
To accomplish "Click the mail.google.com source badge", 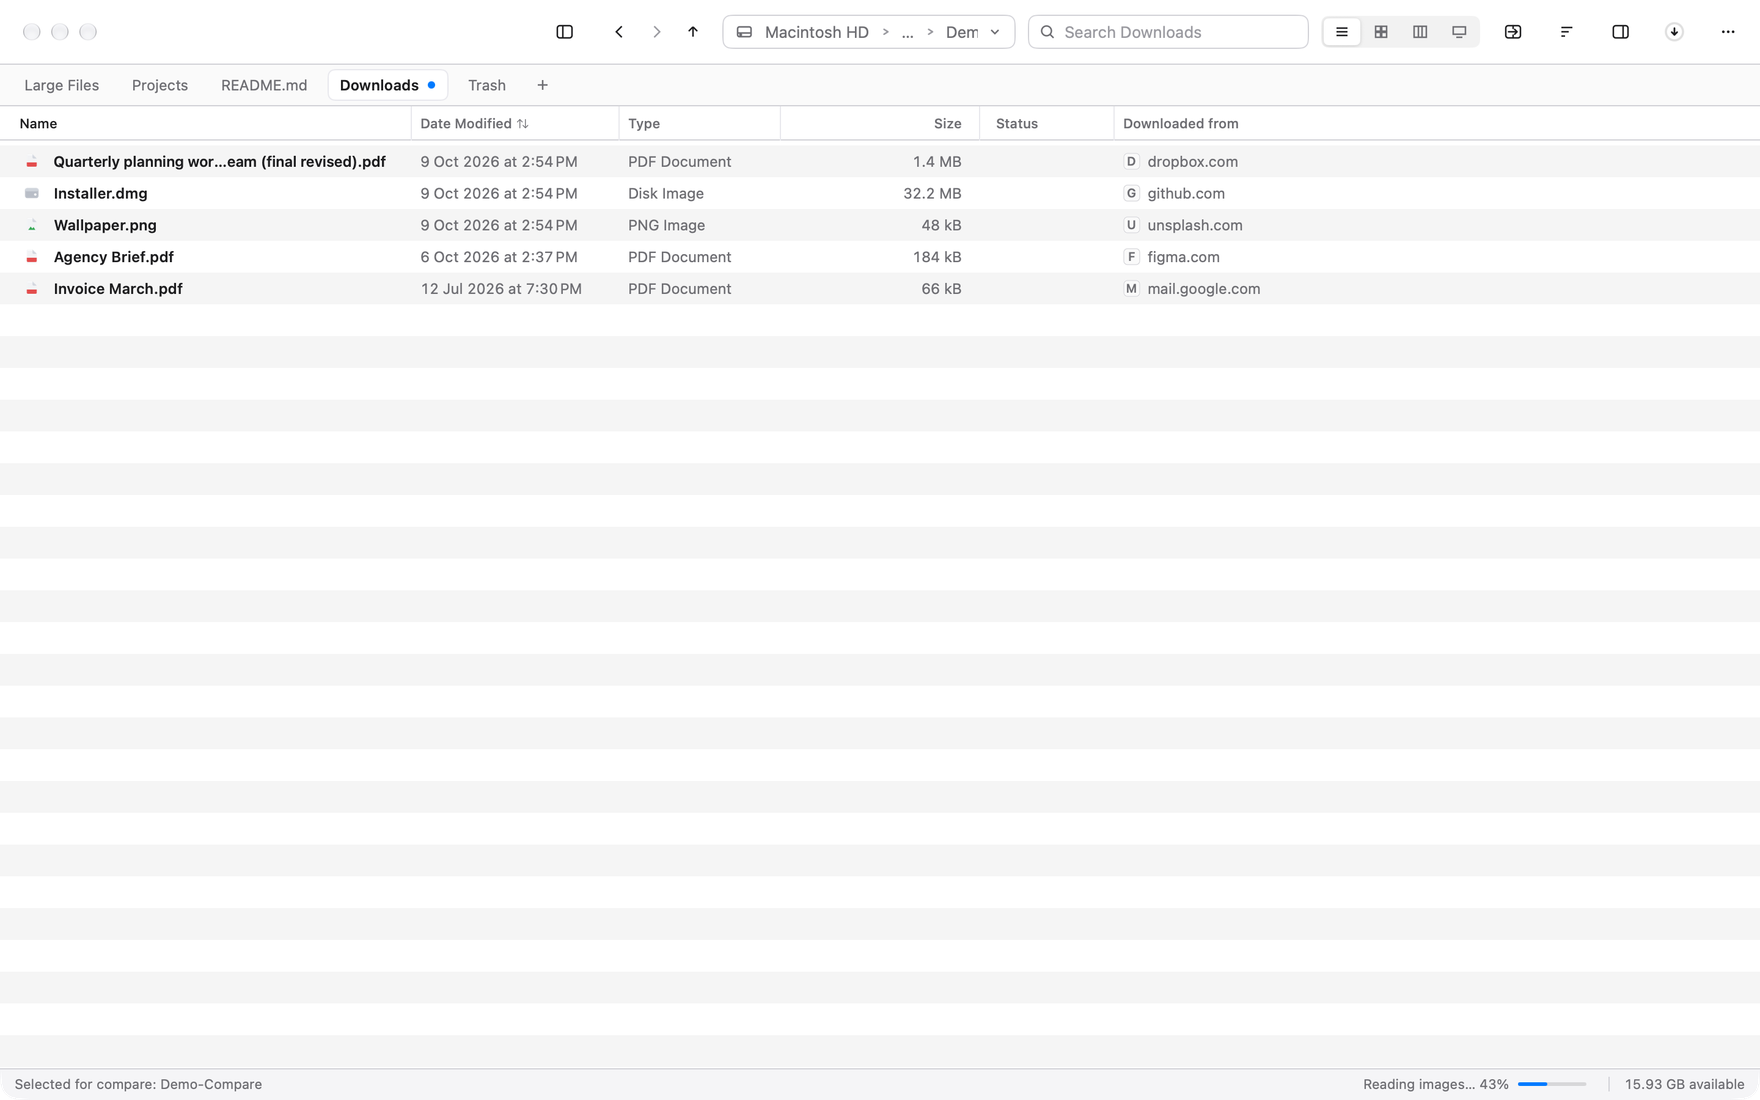I will (x=1131, y=289).
